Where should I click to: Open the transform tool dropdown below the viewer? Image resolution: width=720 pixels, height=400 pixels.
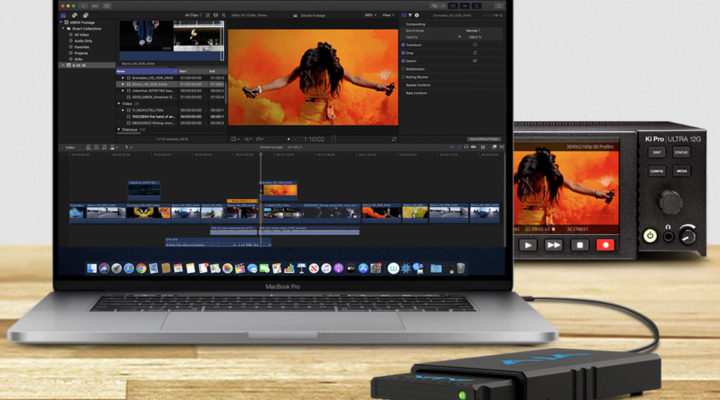(235, 139)
